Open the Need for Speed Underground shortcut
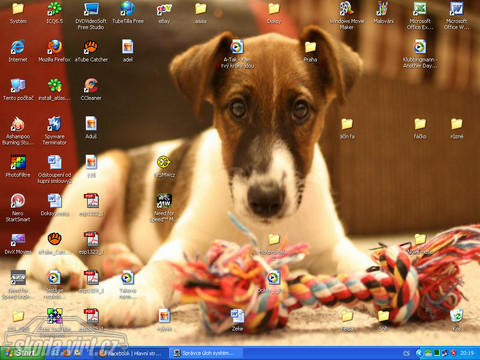The image size is (480, 360). [18, 284]
